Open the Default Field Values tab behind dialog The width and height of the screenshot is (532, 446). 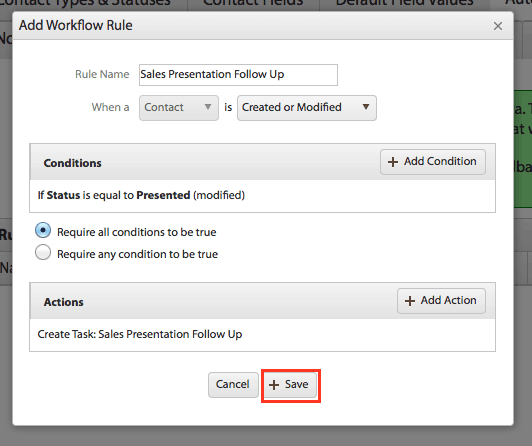[x=404, y=4]
